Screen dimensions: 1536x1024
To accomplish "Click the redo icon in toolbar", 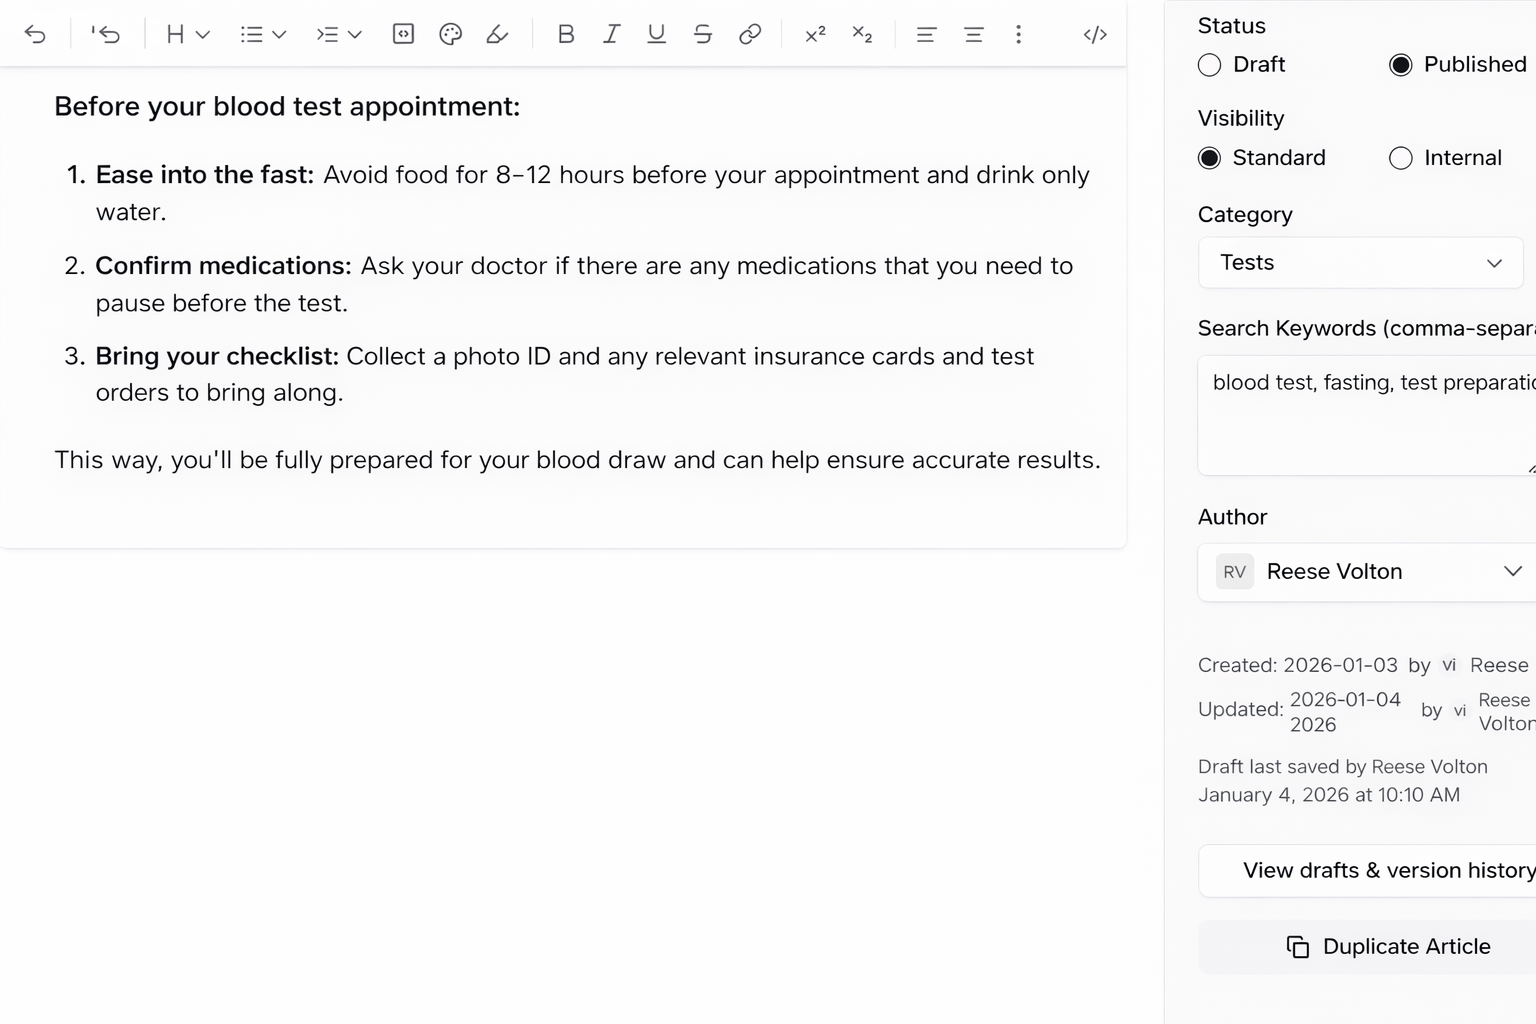I will click(x=106, y=34).
